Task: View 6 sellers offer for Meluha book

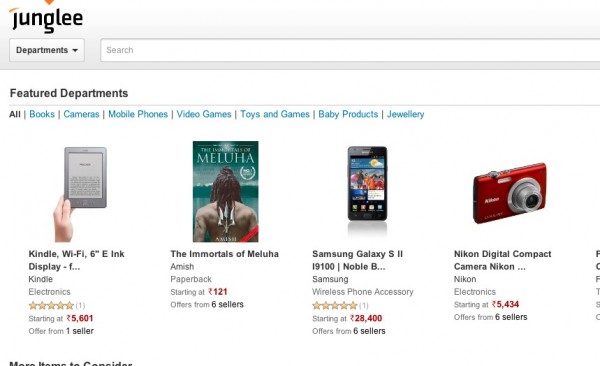Action: click(x=227, y=304)
